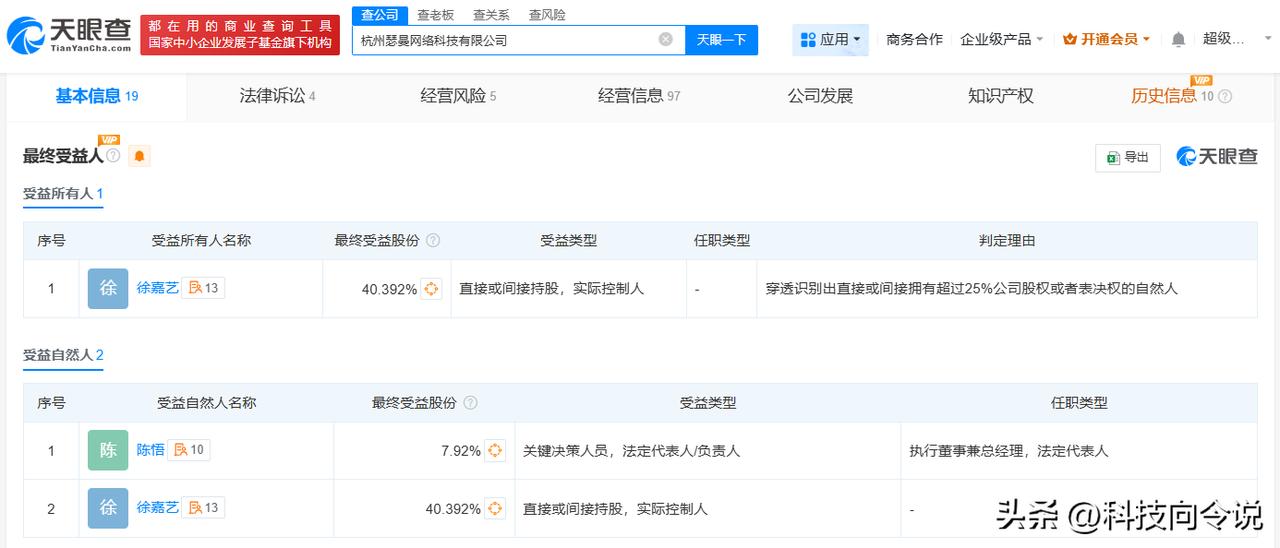The width and height of the screenshot is (1280, 548).
Task: Click the 天眼一下 search button
Action: pyautogui.click(x=721, y=39)
